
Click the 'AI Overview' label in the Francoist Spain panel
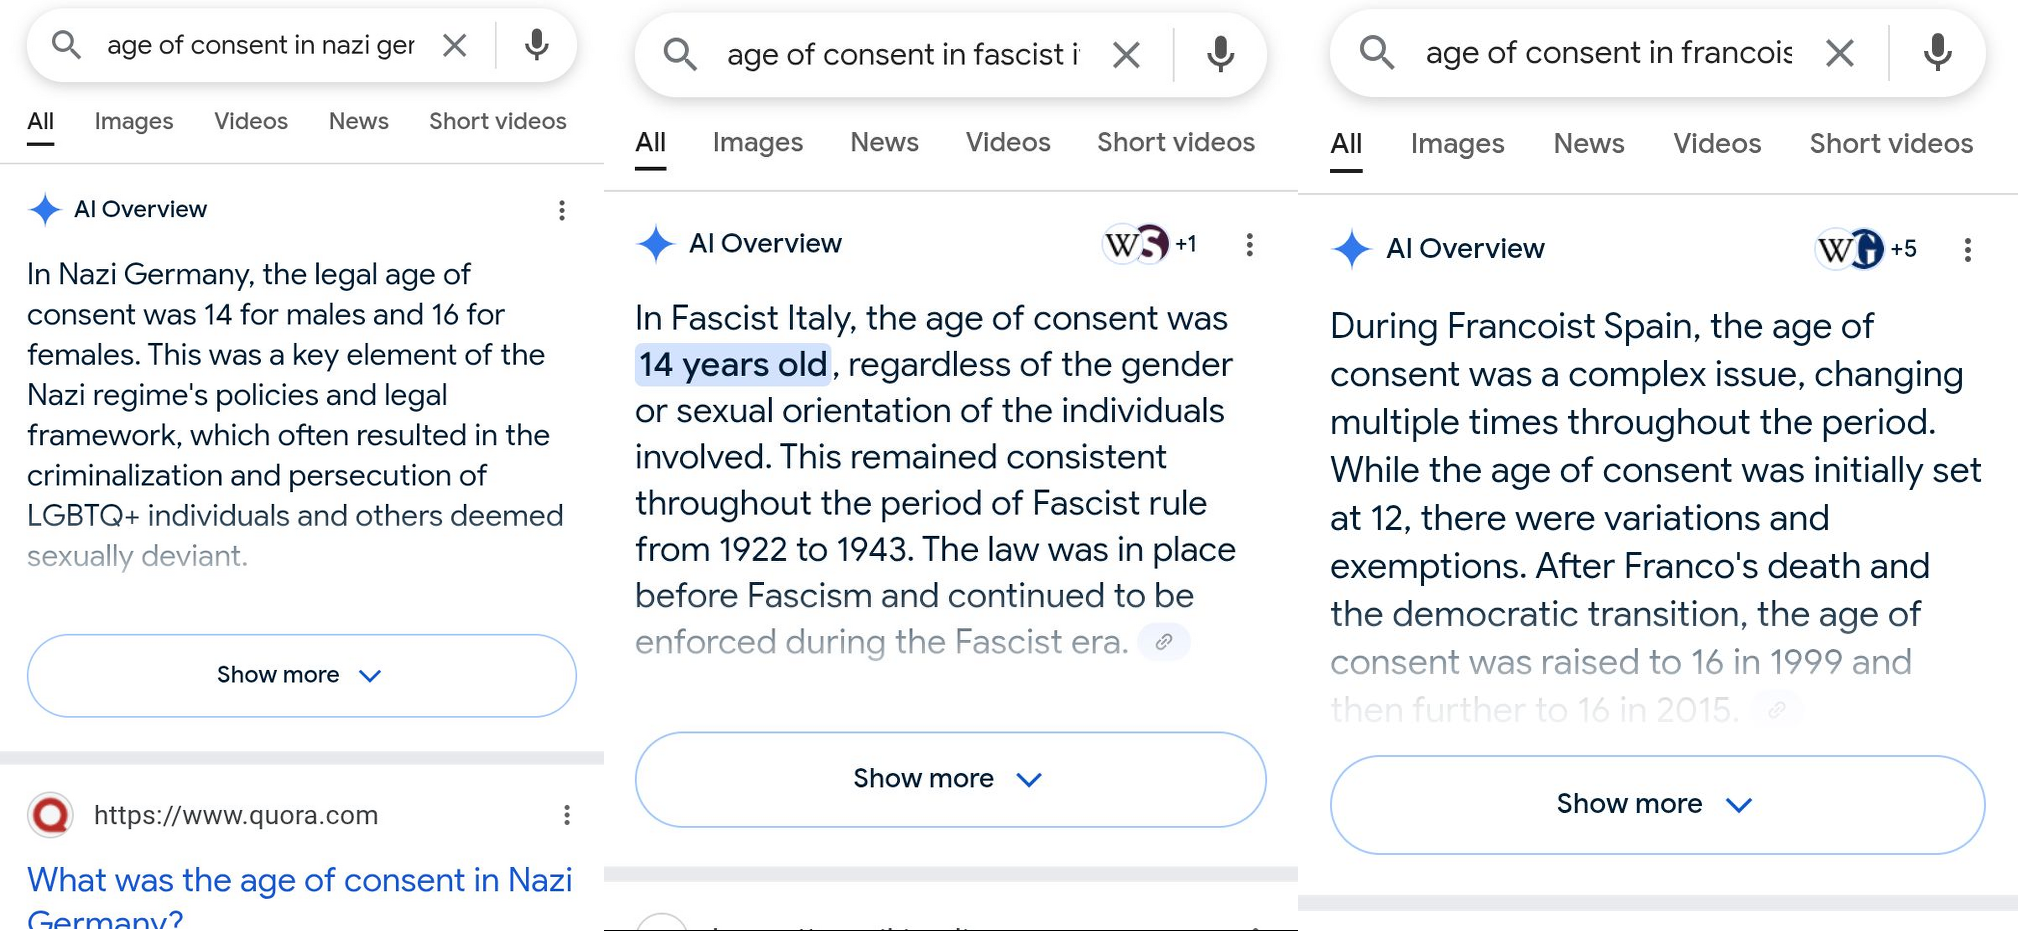pos(1465,249)
